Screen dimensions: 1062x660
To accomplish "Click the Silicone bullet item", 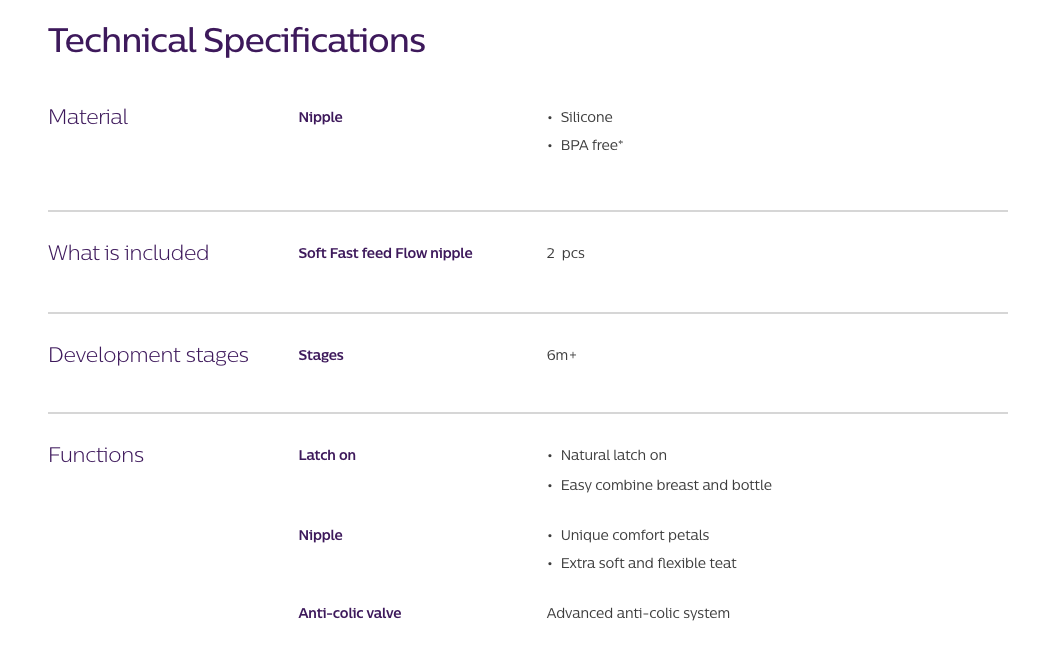I will point(586,117).
